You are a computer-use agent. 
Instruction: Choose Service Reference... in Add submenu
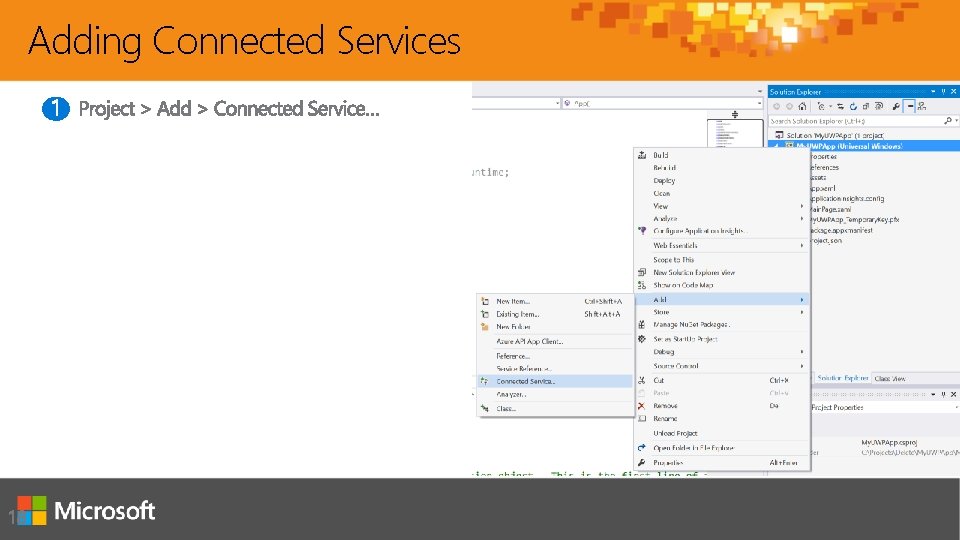pyautogui.click(x=524, y=369)
